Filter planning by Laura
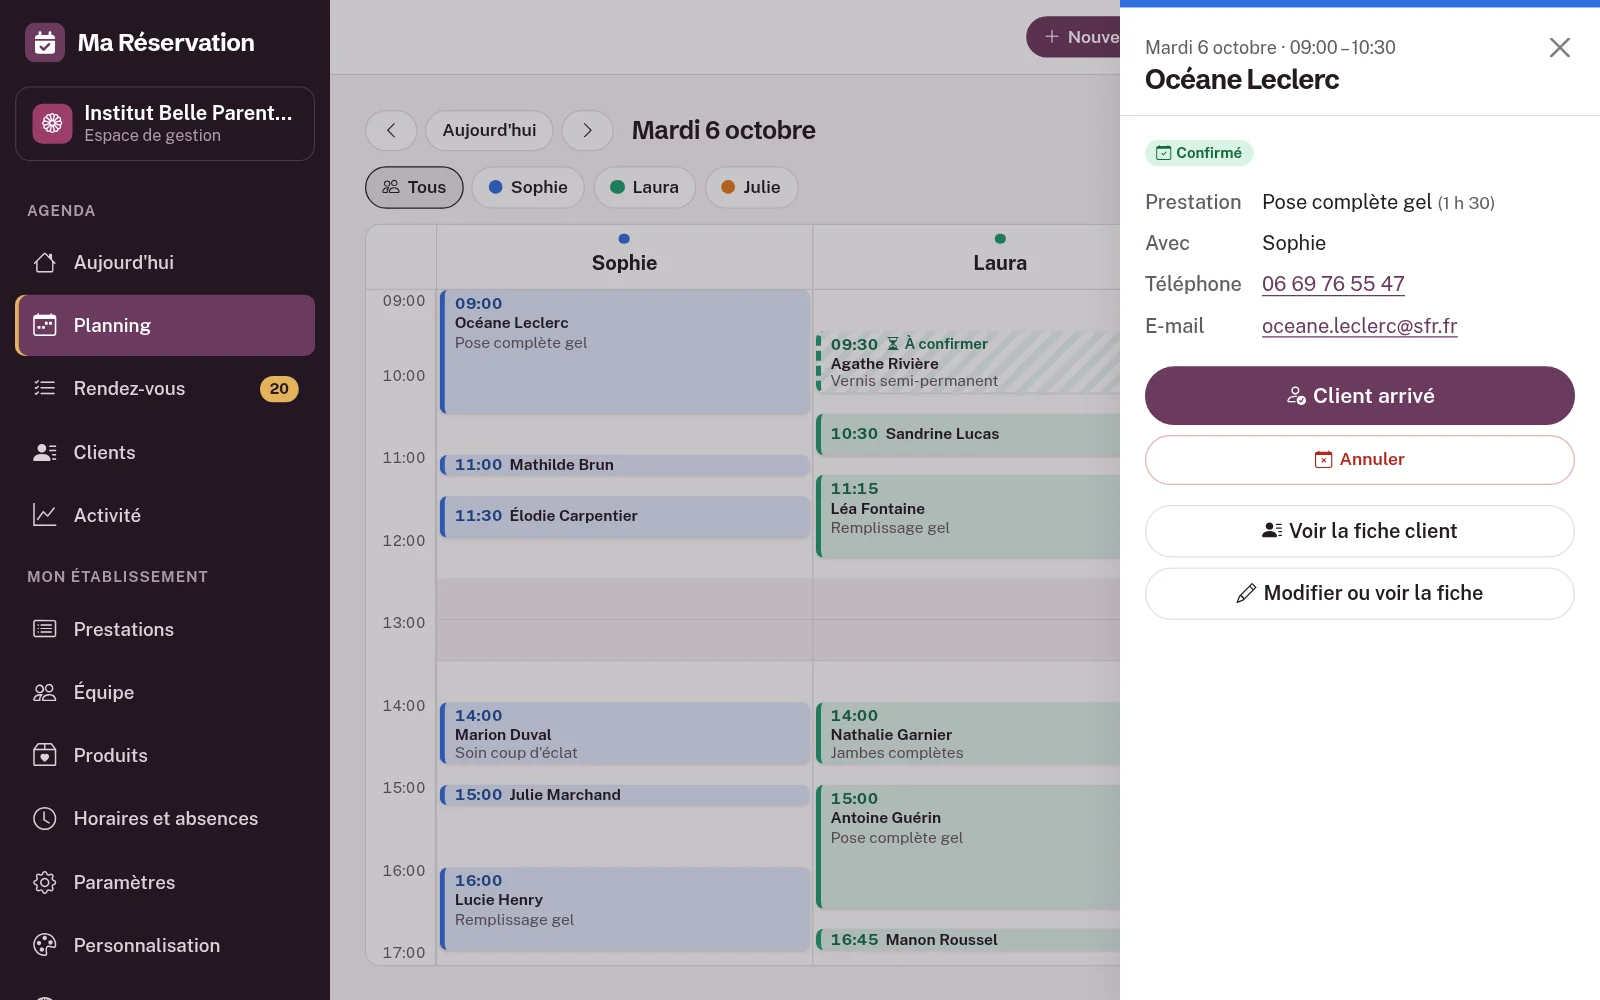The width and height of the screenshot is (1600, 1000). pyautogui.click(x=644, y=187)
